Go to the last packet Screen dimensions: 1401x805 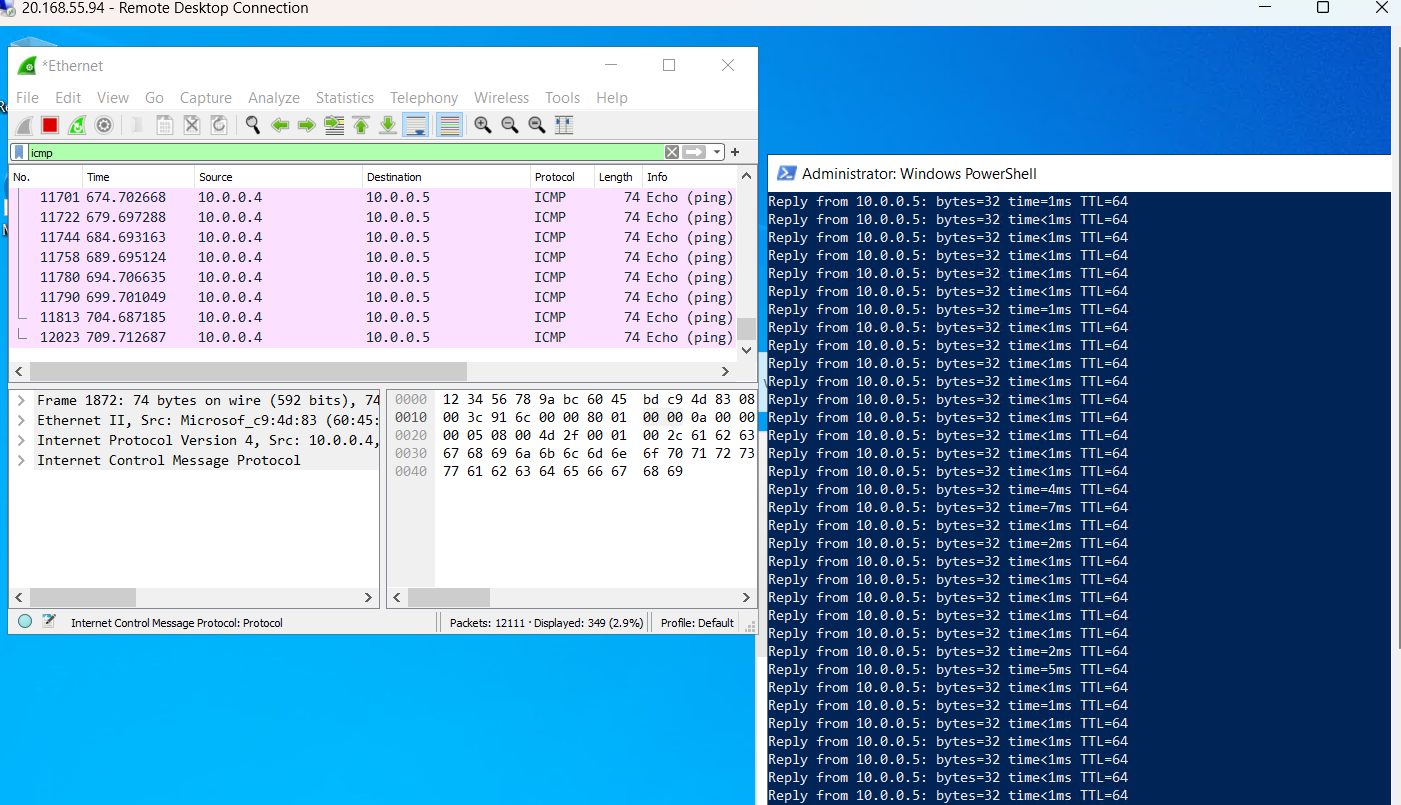[387, 125]
